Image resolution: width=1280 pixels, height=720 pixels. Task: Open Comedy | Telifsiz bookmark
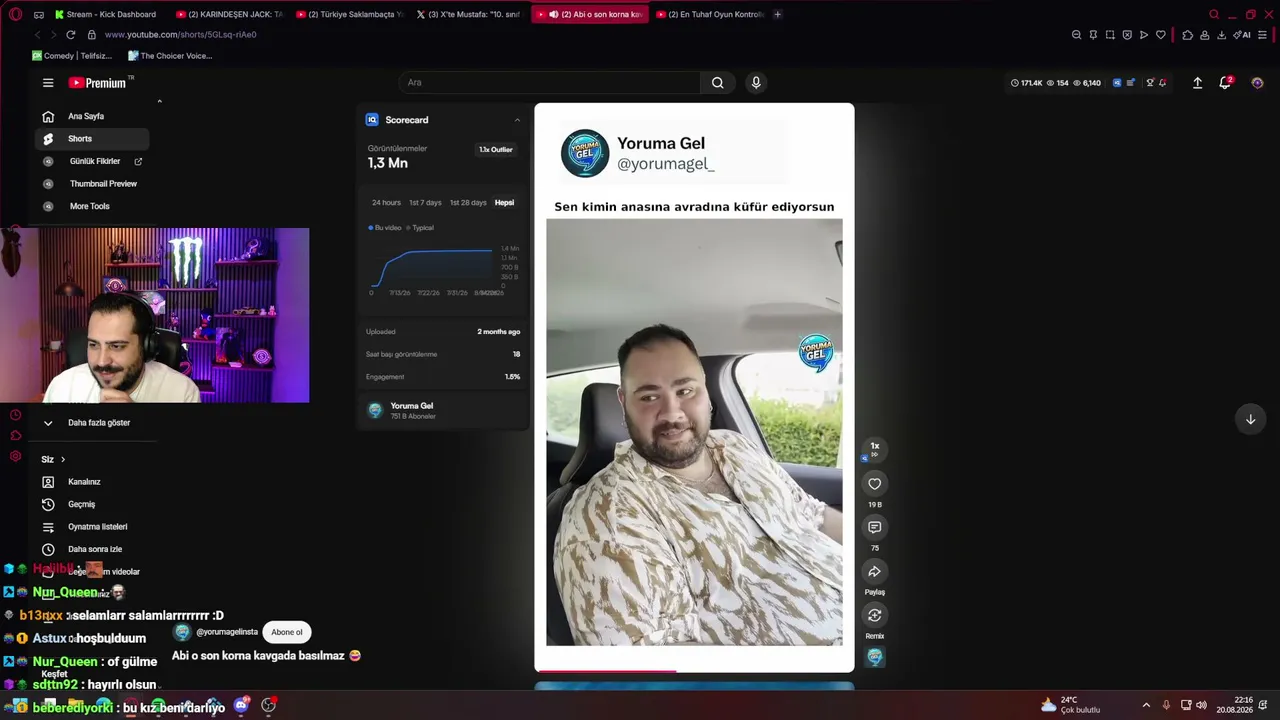[73, 56]
